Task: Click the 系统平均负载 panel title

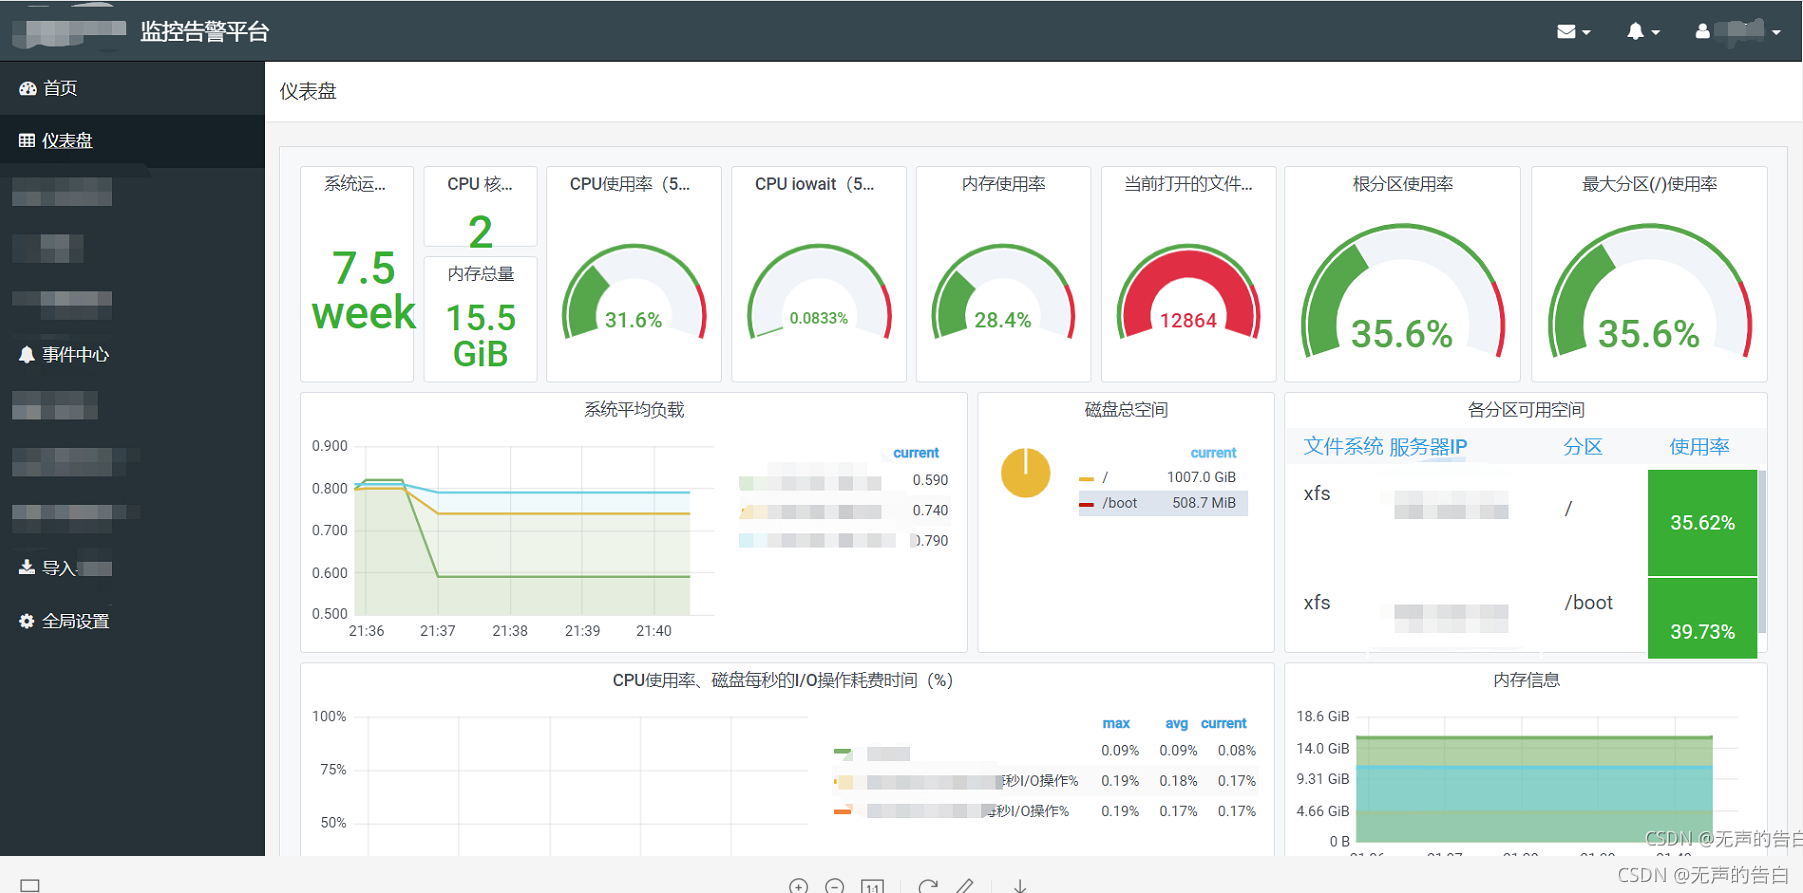Action: 634,410
